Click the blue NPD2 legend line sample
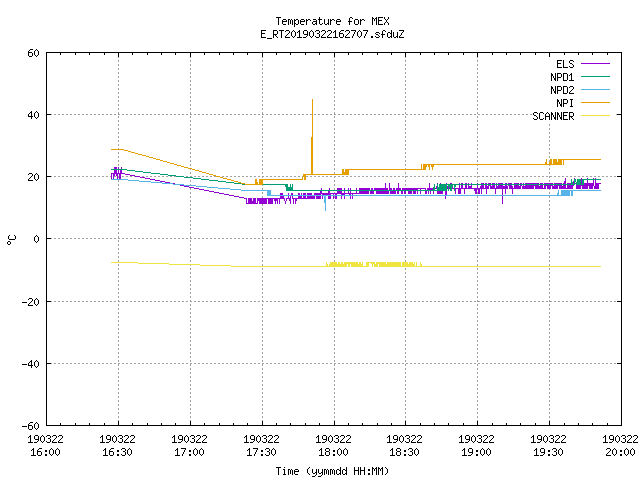The width and height of the screenshot is (640, 480). coord(595,89)
